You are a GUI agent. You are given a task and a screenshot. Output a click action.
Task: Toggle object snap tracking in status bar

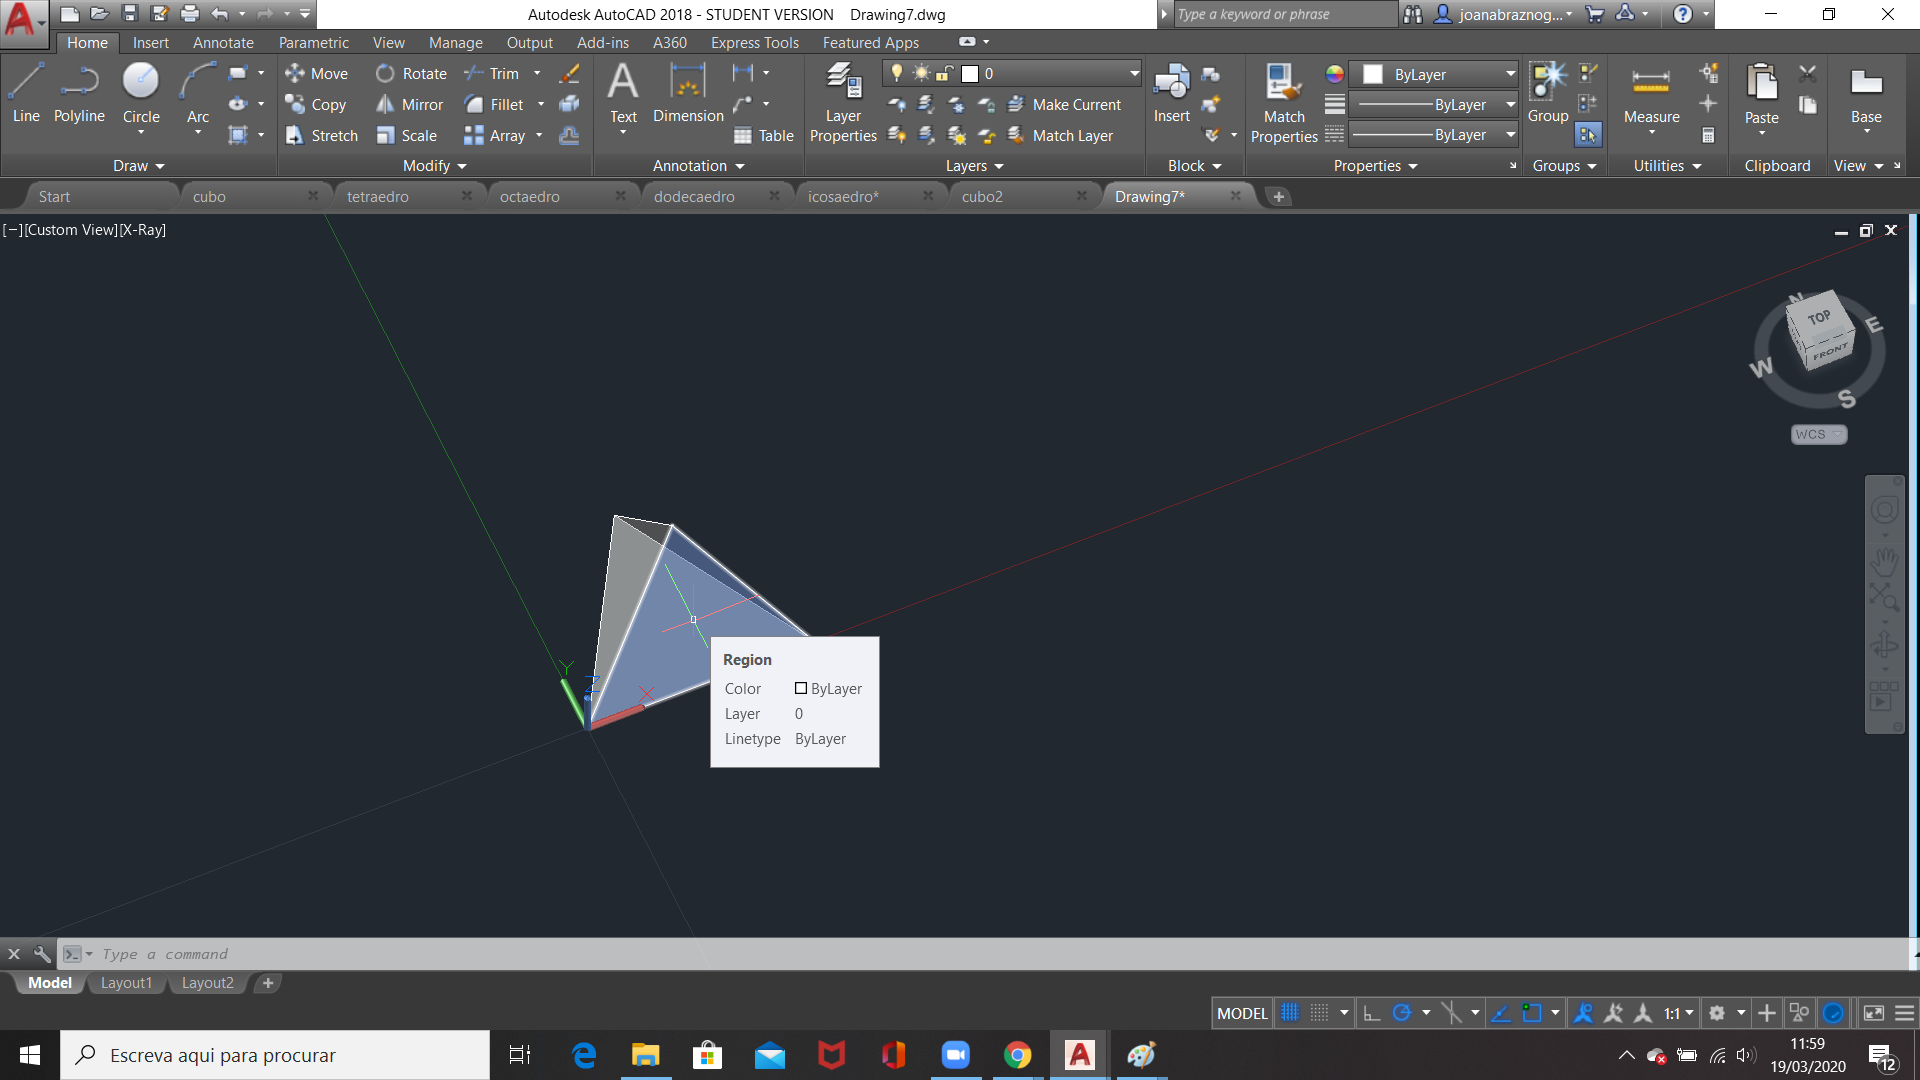coord(1501,1013)
